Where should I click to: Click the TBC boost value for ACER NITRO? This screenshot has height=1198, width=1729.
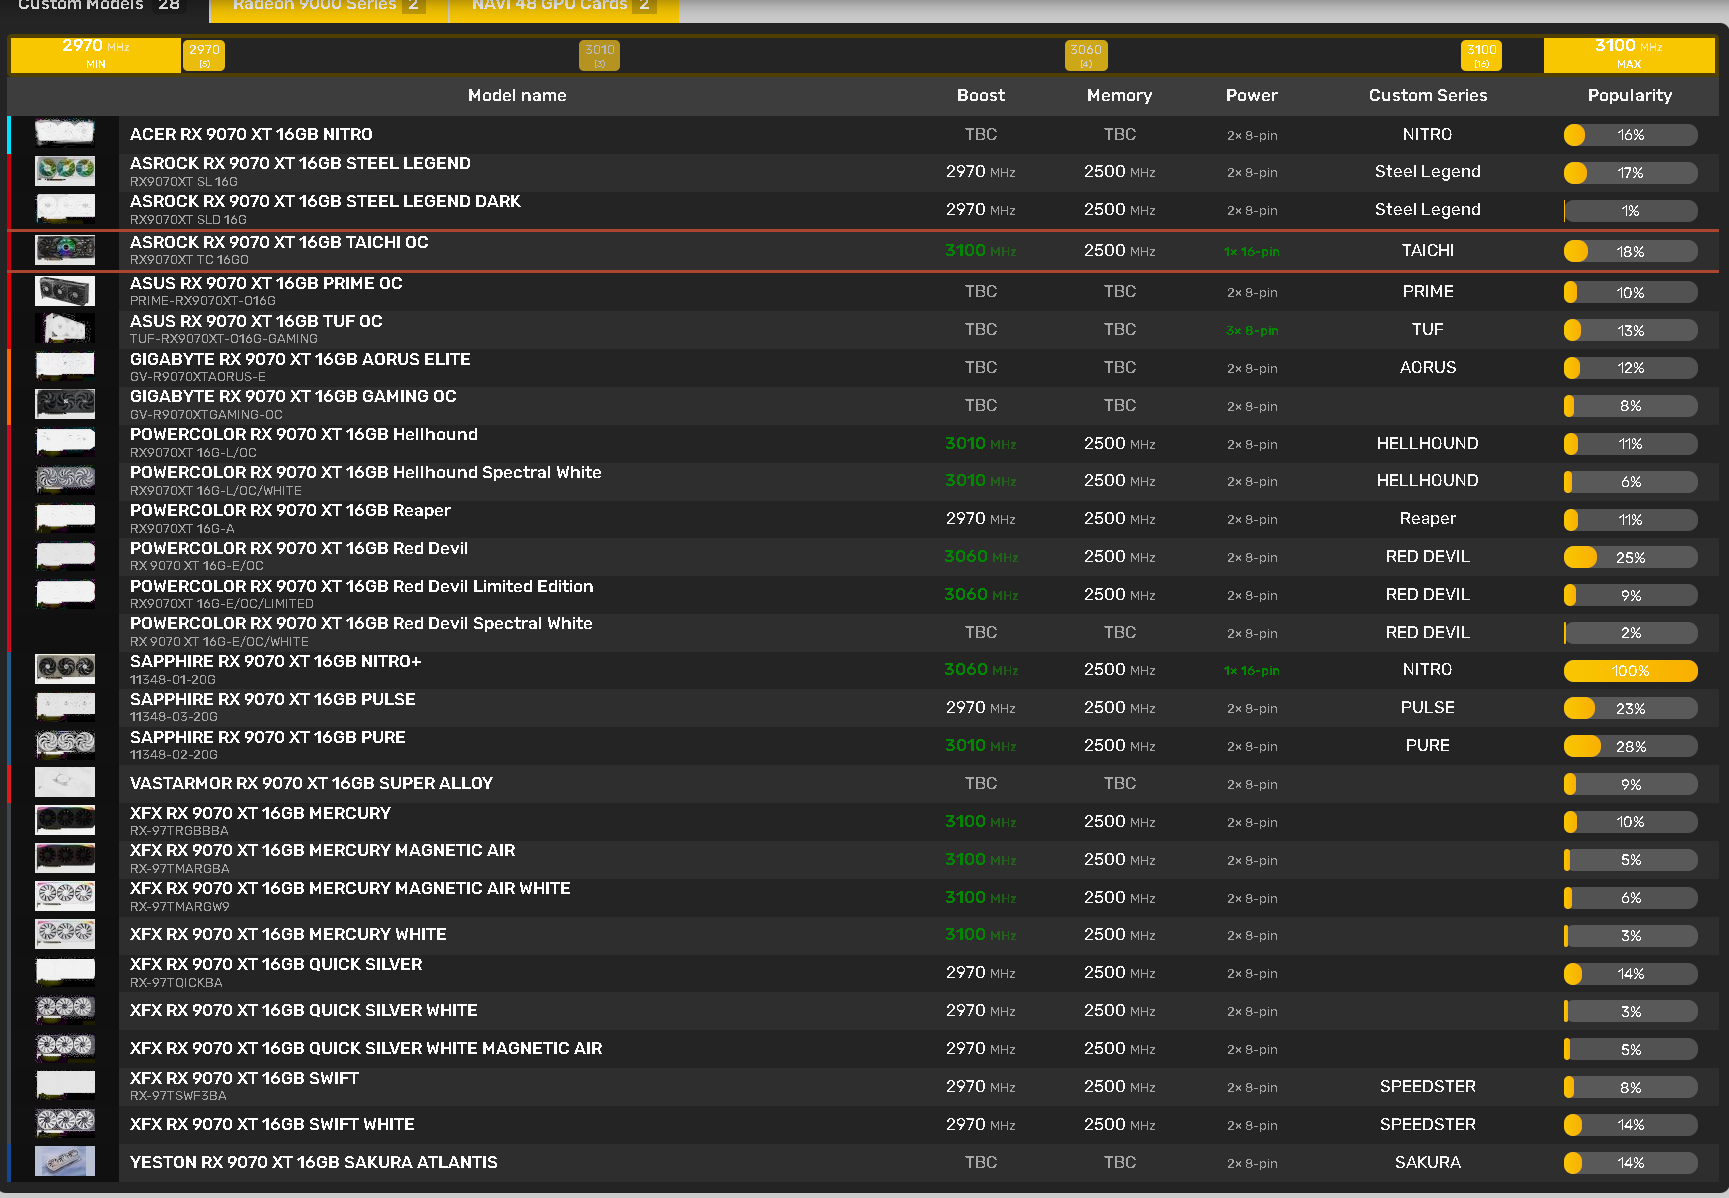pyautogui.click(x=981, y=134)
